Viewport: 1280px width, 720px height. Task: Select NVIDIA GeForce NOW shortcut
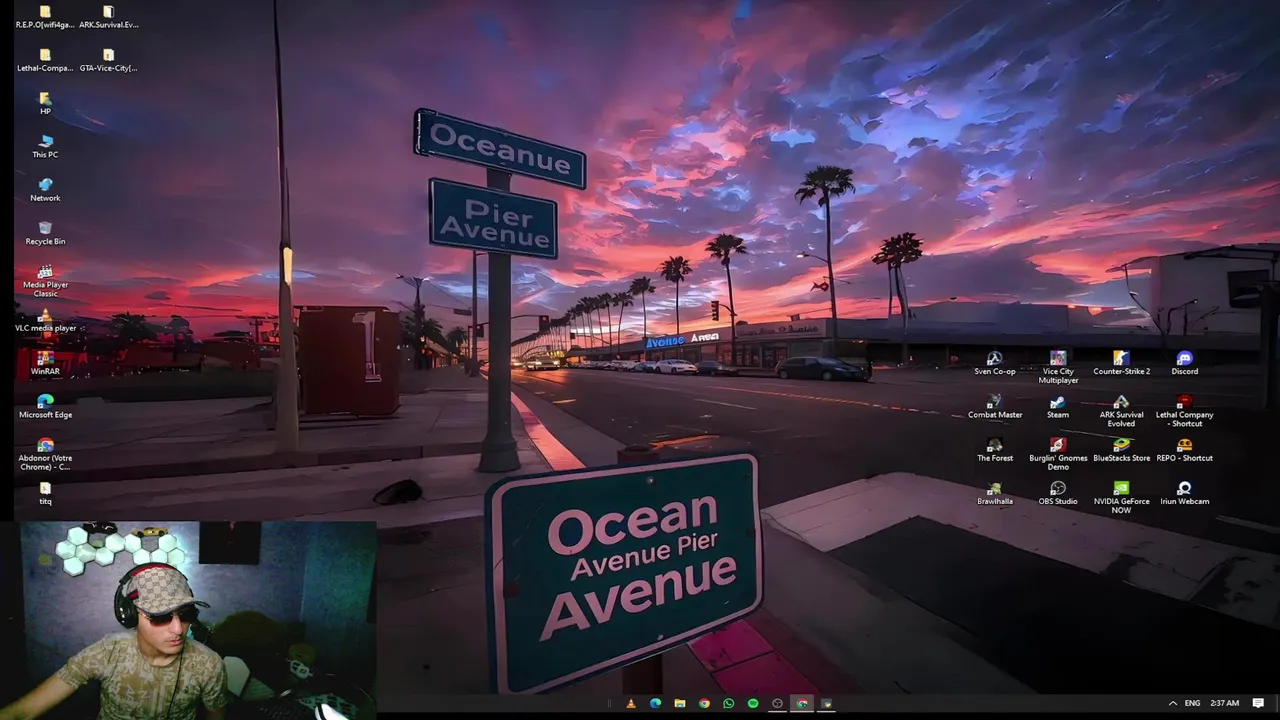(x=1121, y=498)
